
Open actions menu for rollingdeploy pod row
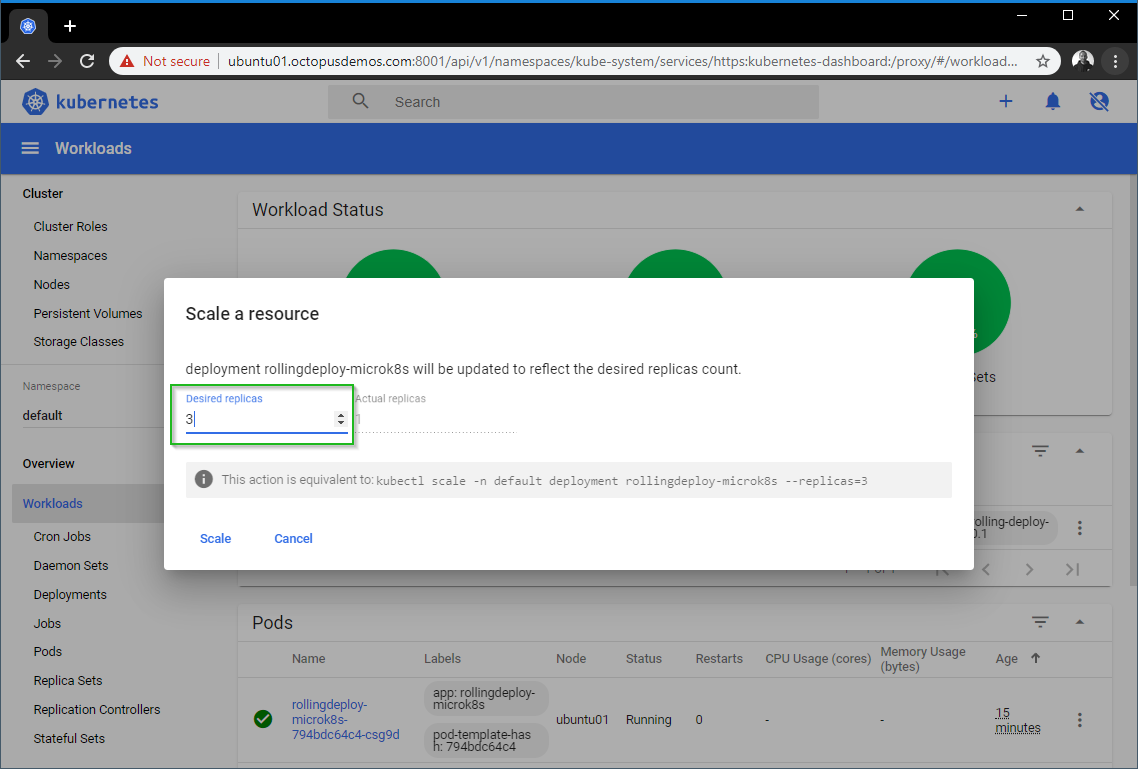point(1080,720)
